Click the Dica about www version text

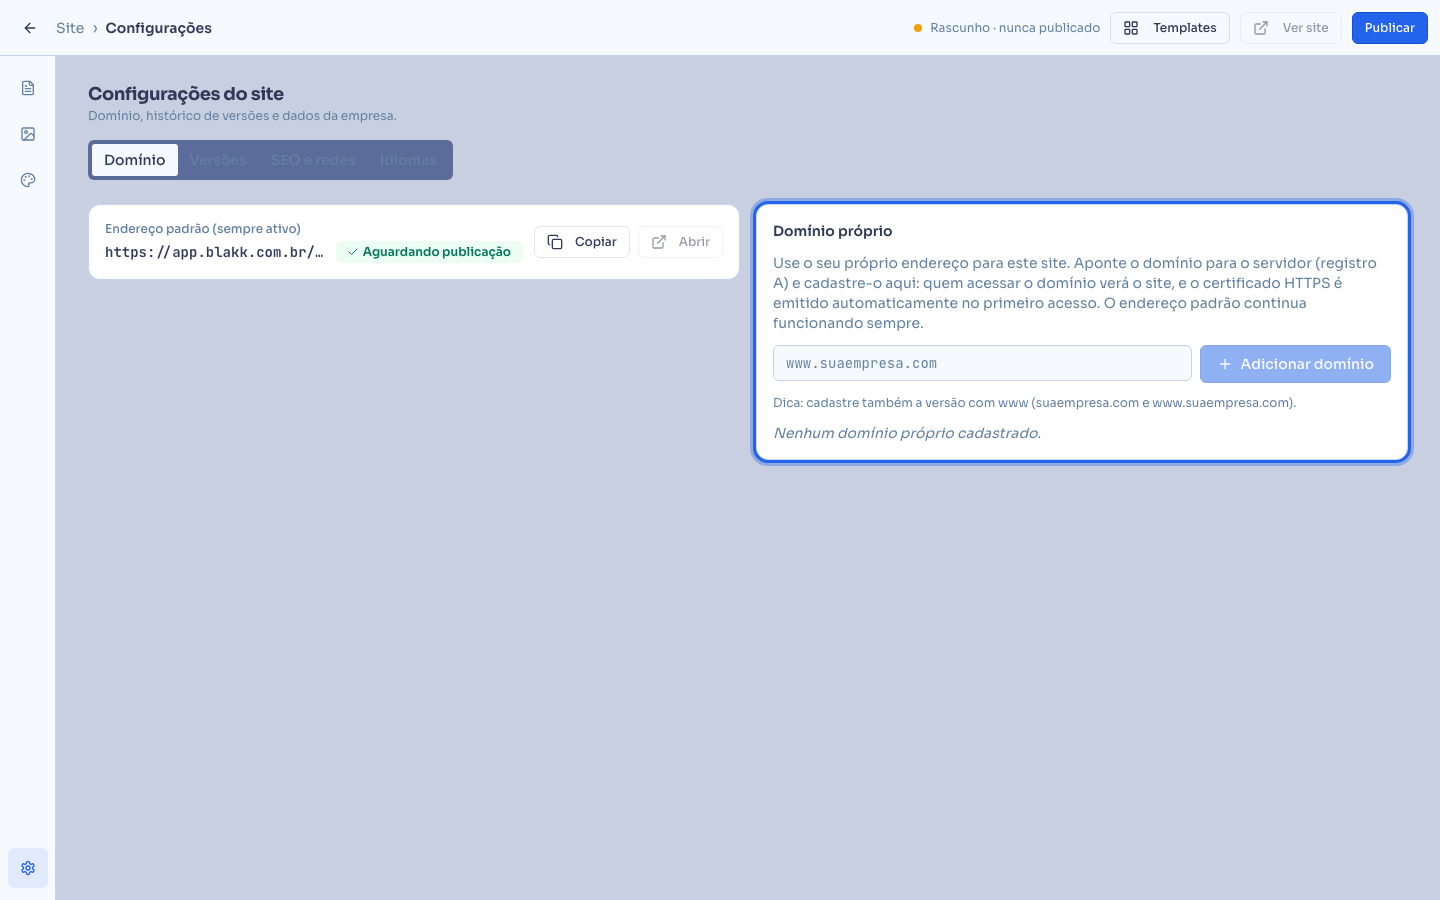[1034, 403]
